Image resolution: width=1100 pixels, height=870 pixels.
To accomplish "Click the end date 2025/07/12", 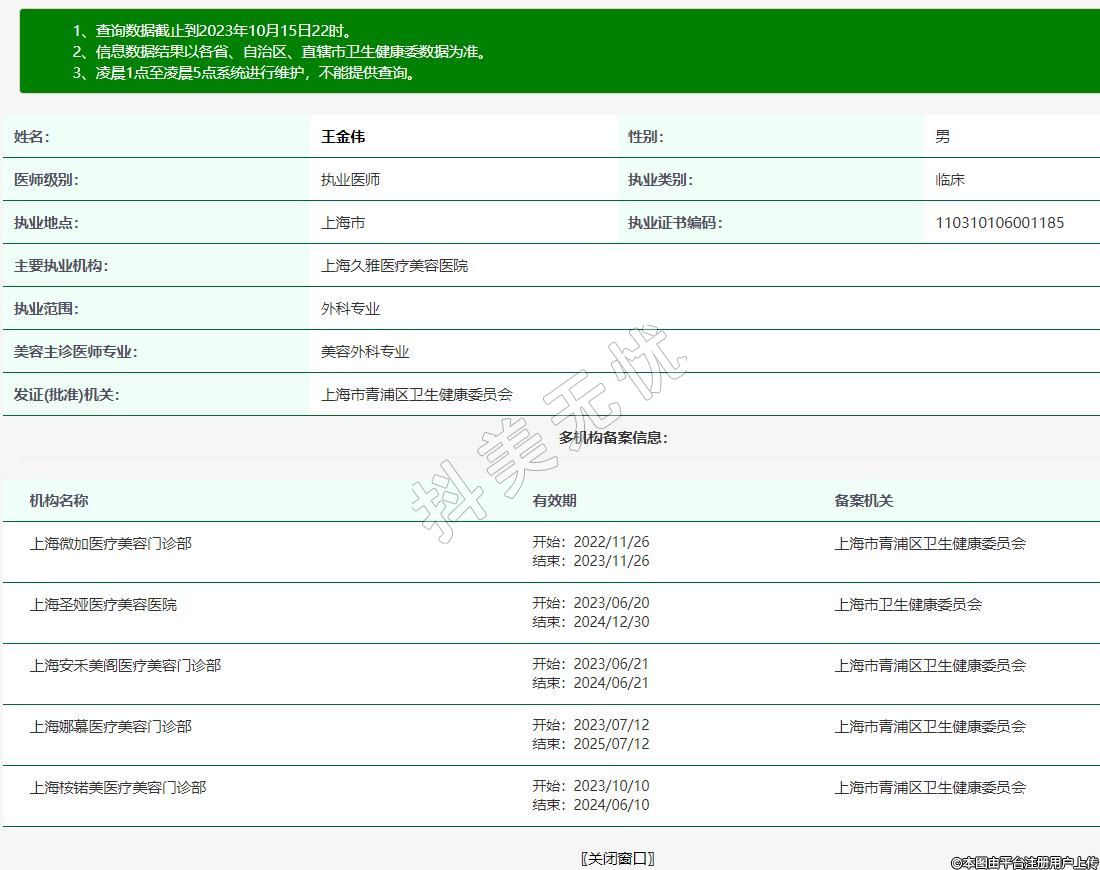I will (x=611, y=744).
